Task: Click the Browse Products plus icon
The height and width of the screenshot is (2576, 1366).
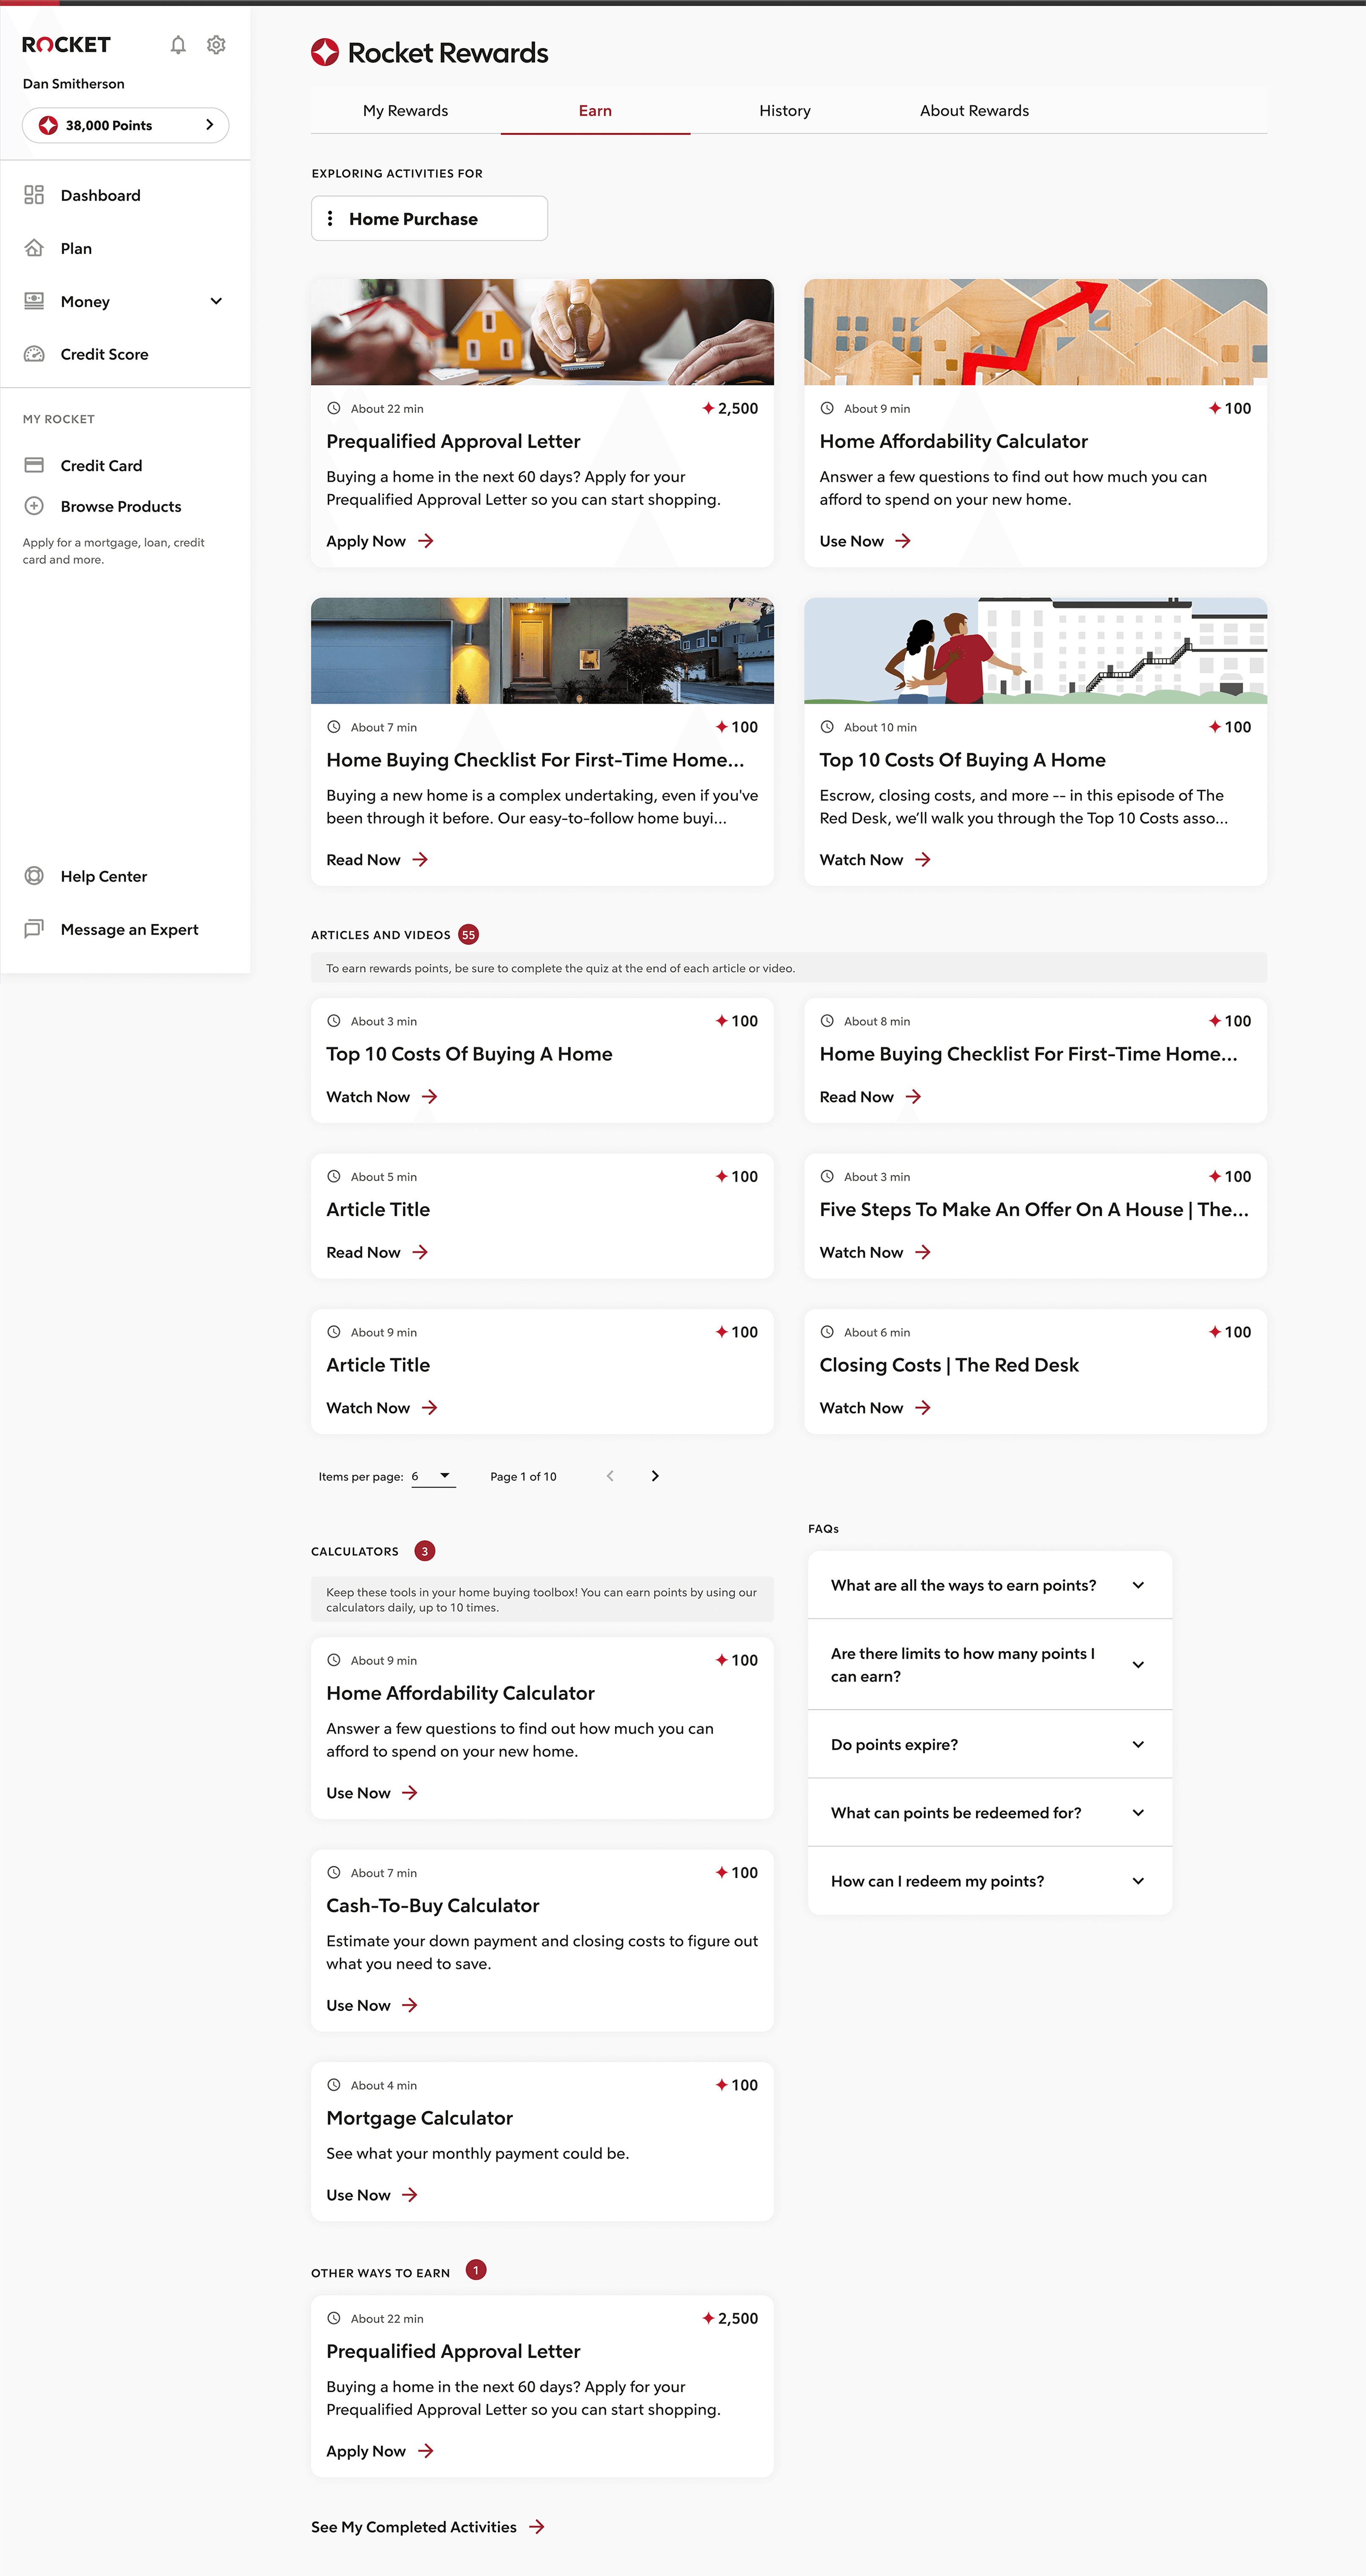Action: pos(34,506)
